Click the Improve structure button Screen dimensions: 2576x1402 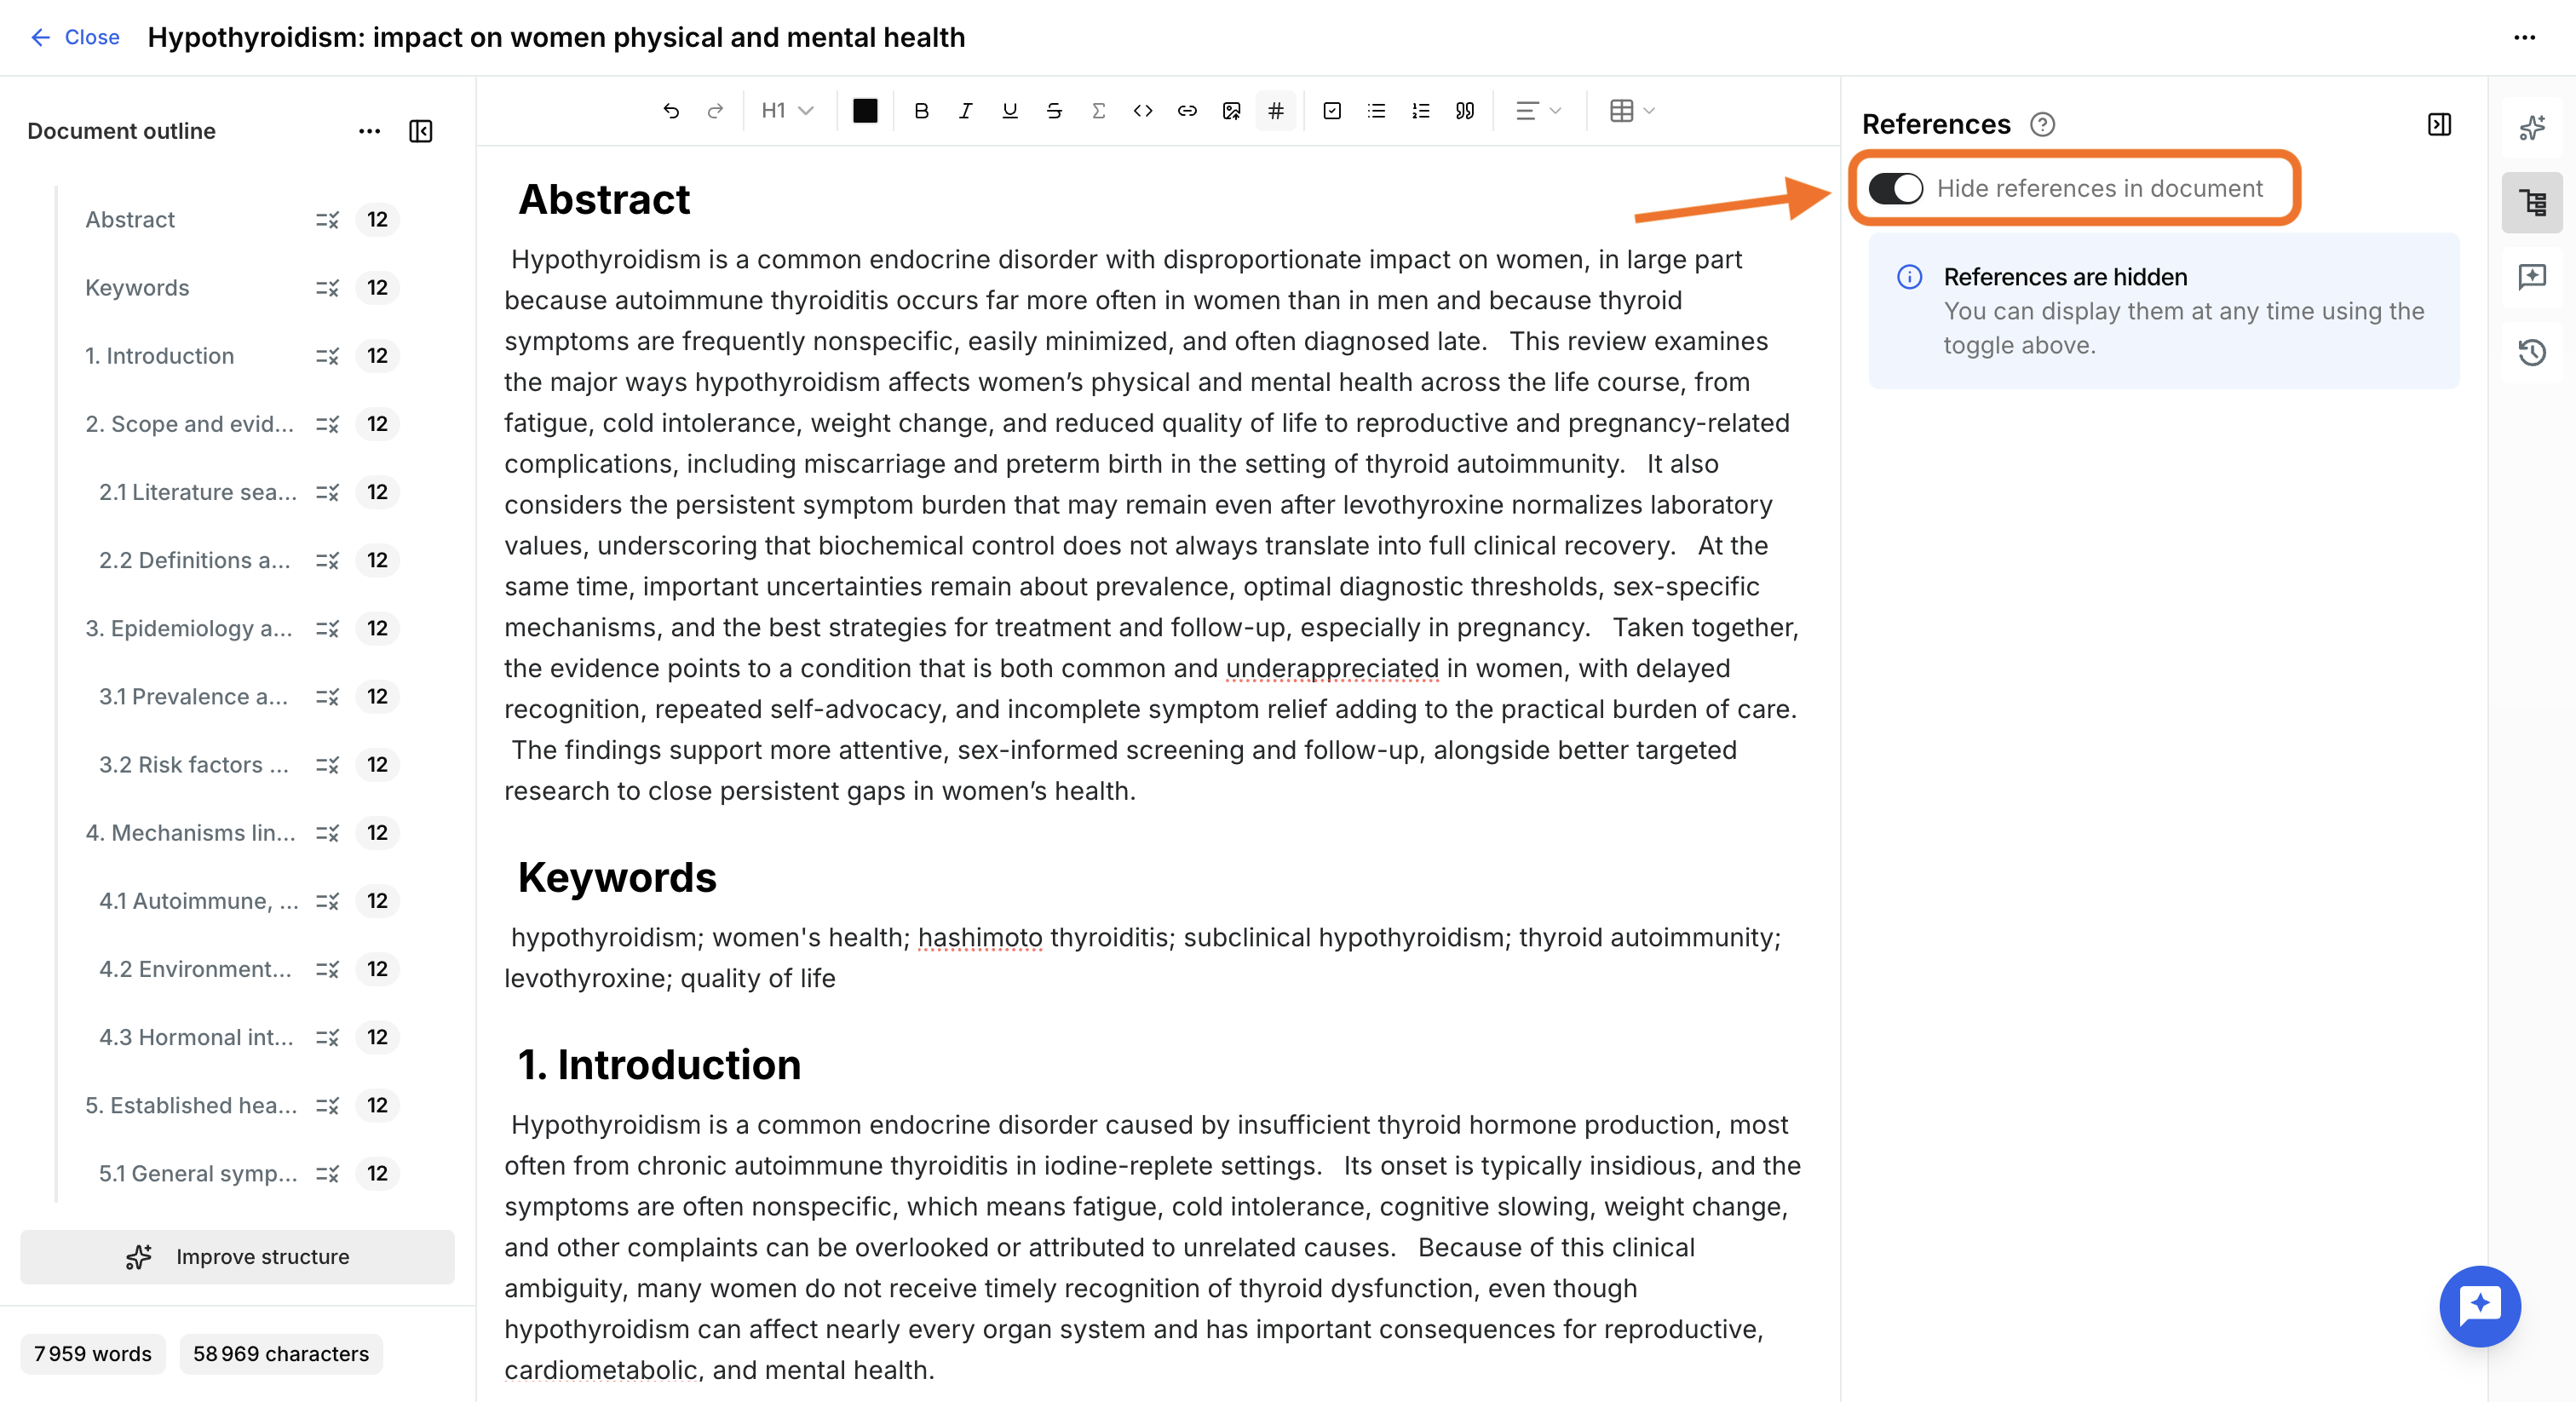pyautogui.click(x=237, y=1257)
